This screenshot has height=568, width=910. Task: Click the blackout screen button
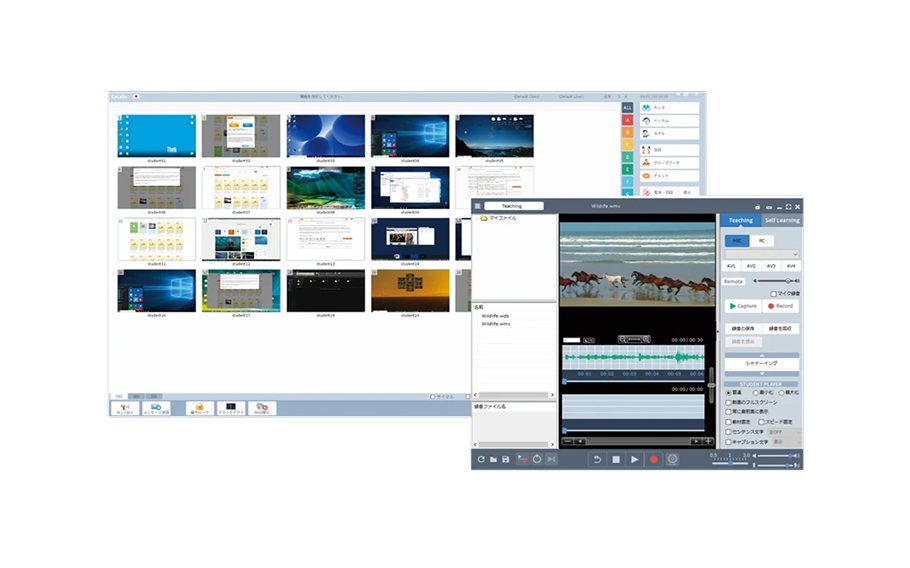point(230,408)
